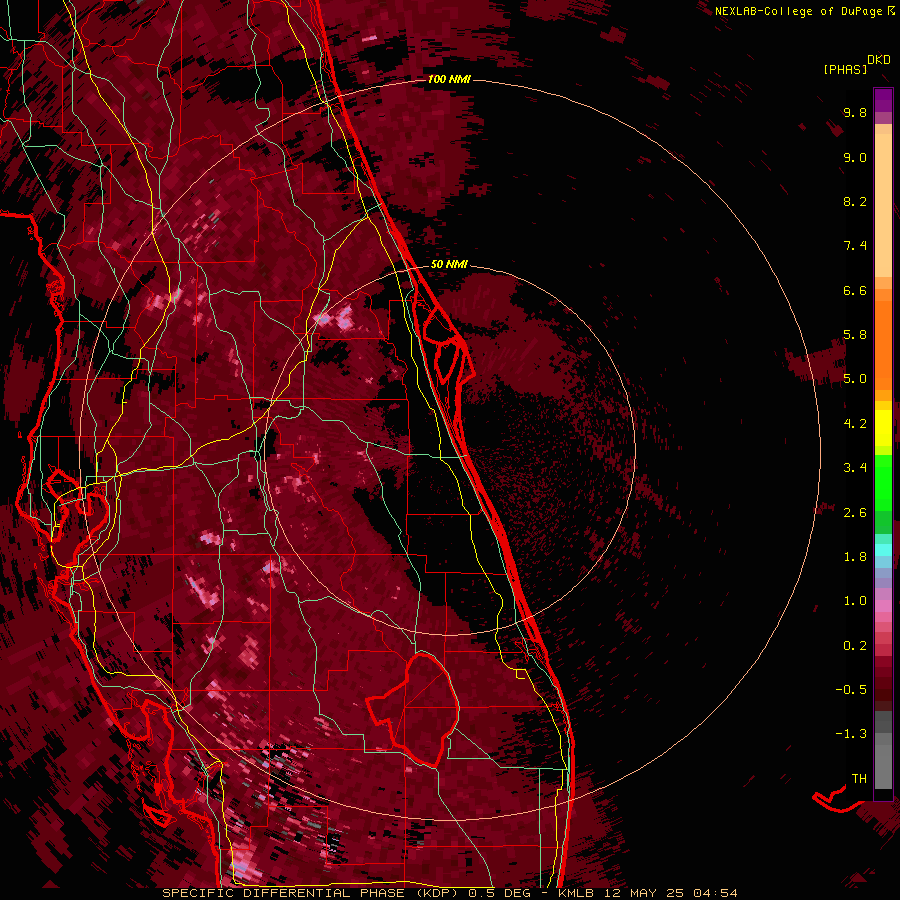The width and height of the screenshot is (900, 900).
Task: Click the 1.8 value on the scale
Action: pos(855,557)
